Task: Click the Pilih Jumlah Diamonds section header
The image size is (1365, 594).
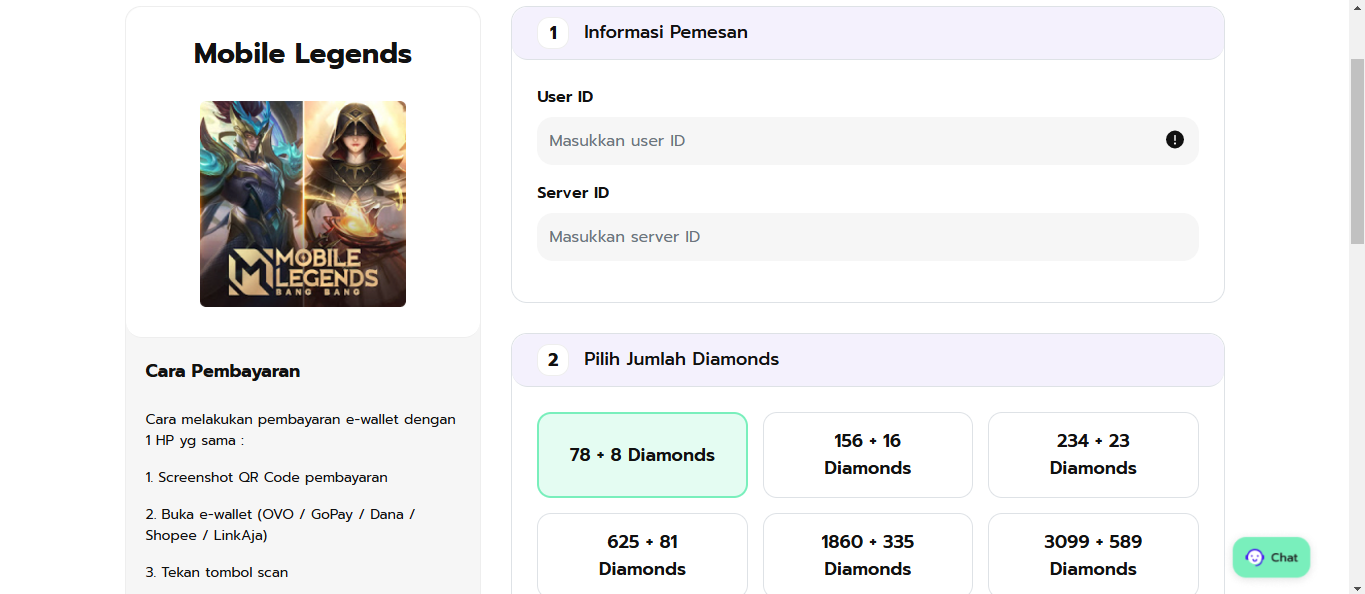Action: tap(868, 360)
